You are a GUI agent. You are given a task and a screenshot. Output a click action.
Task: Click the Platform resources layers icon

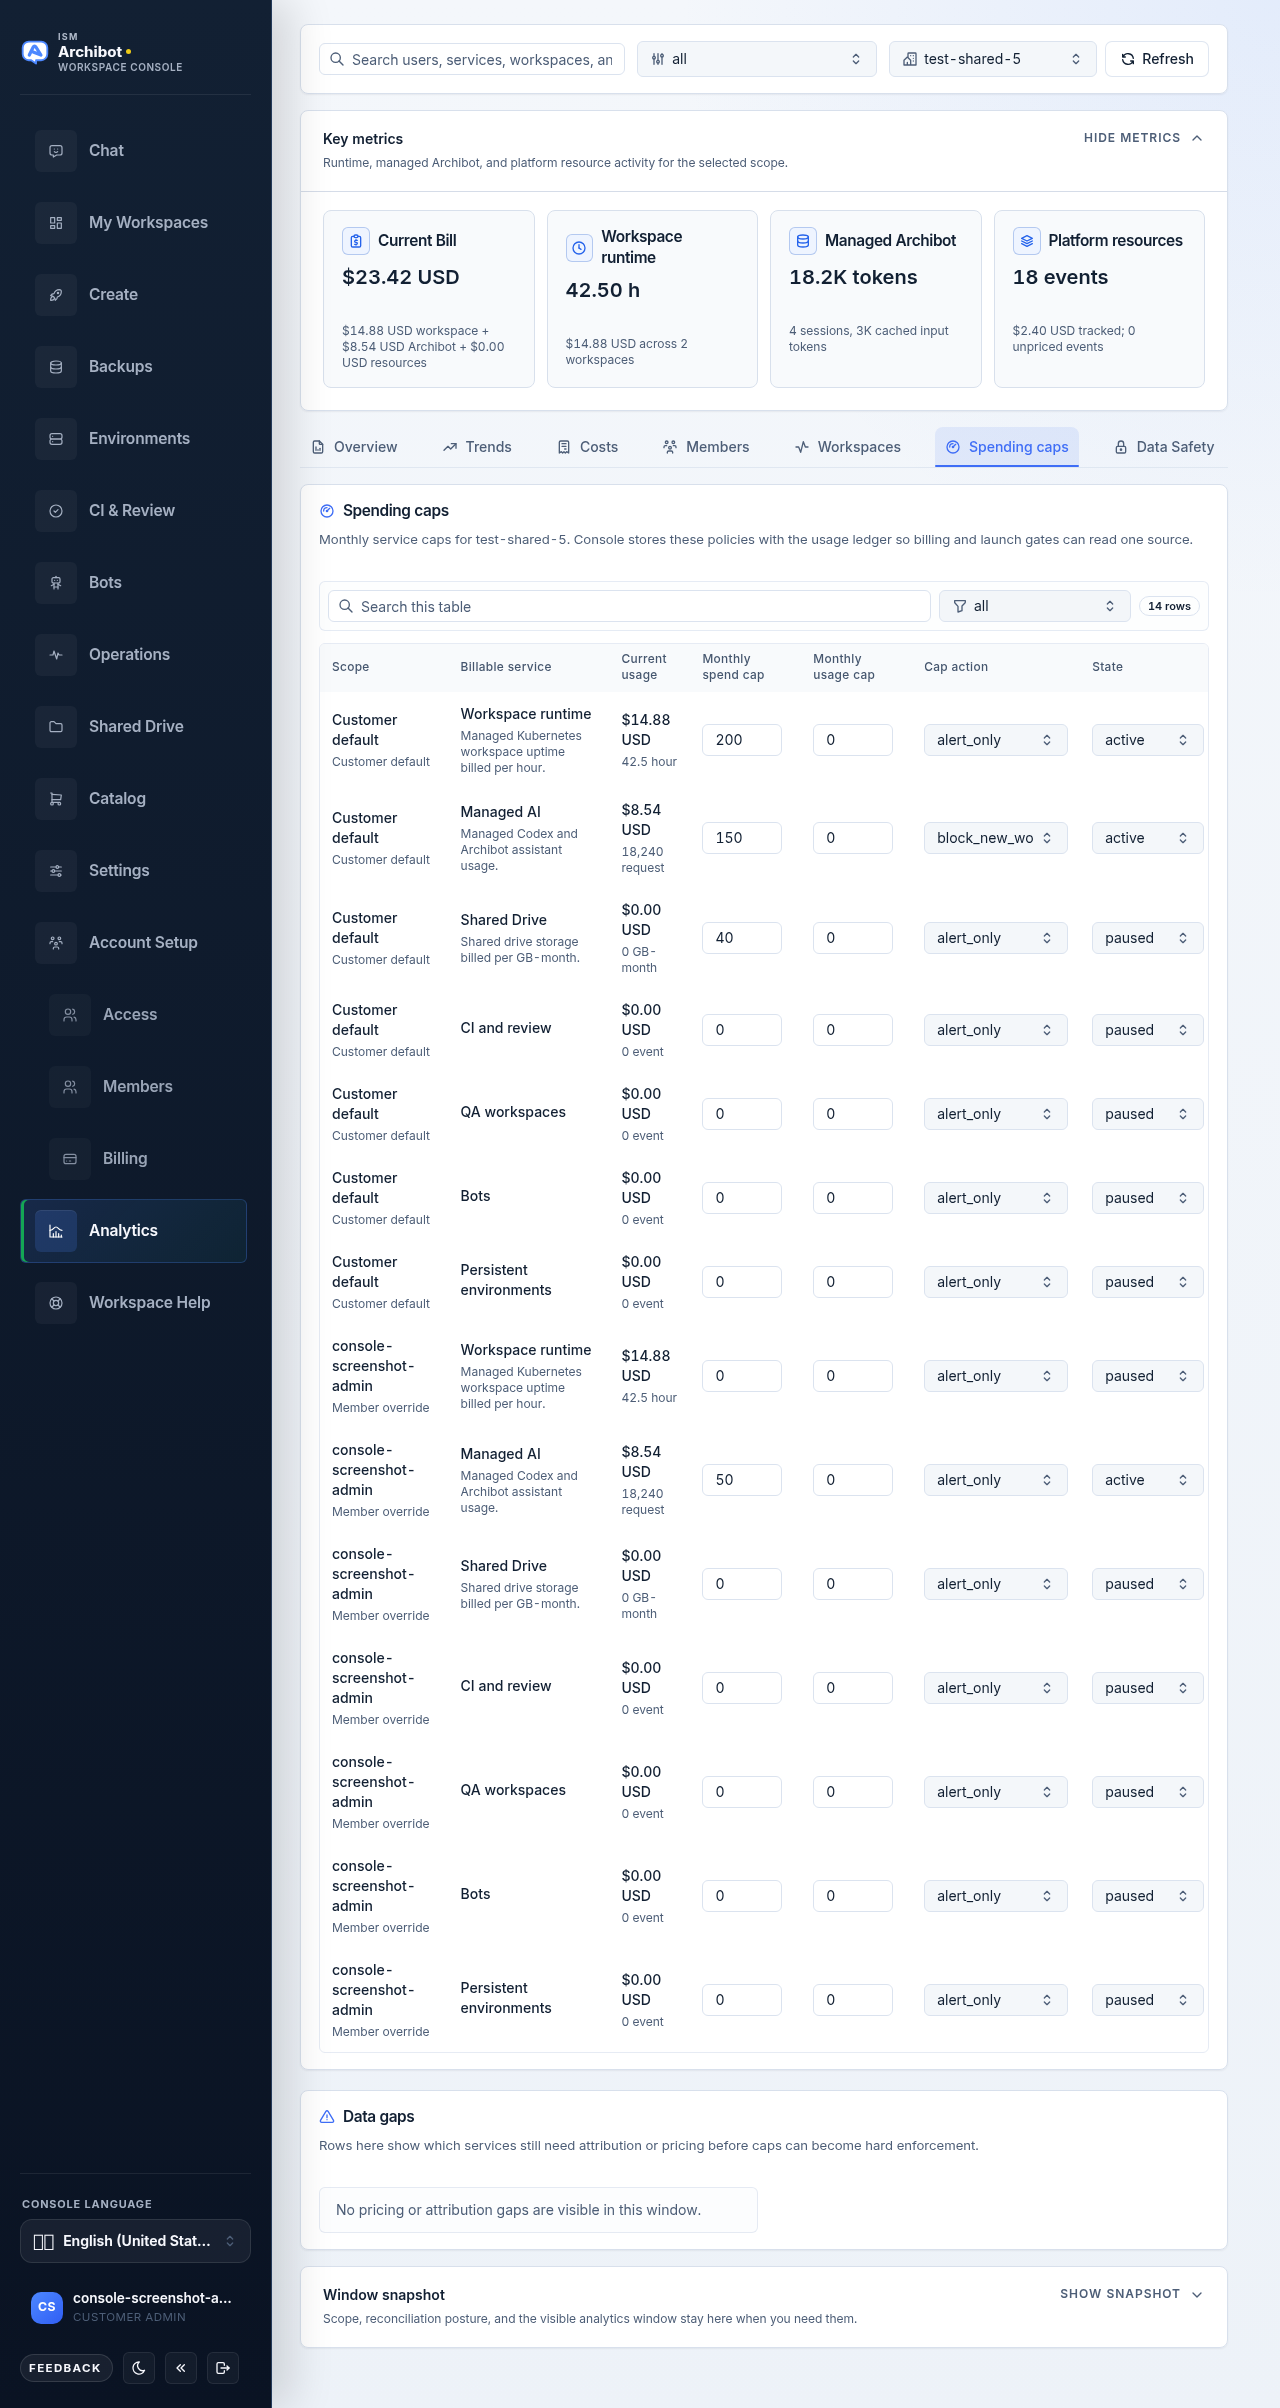pyautogui.click(x=1026, y=241)
